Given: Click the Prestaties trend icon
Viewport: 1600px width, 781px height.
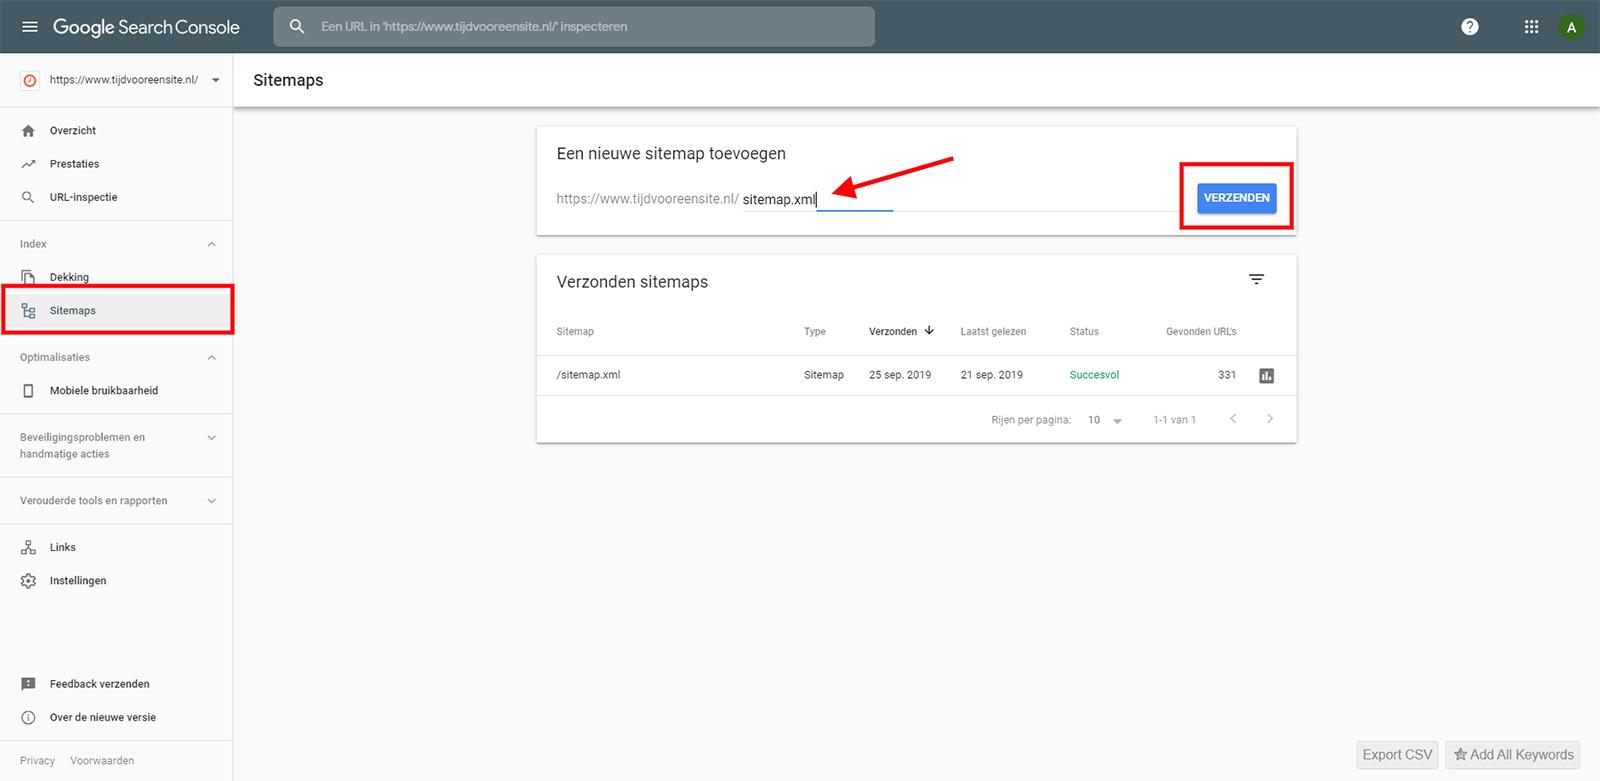Looking at the screenshot, I should pos(28,164).
